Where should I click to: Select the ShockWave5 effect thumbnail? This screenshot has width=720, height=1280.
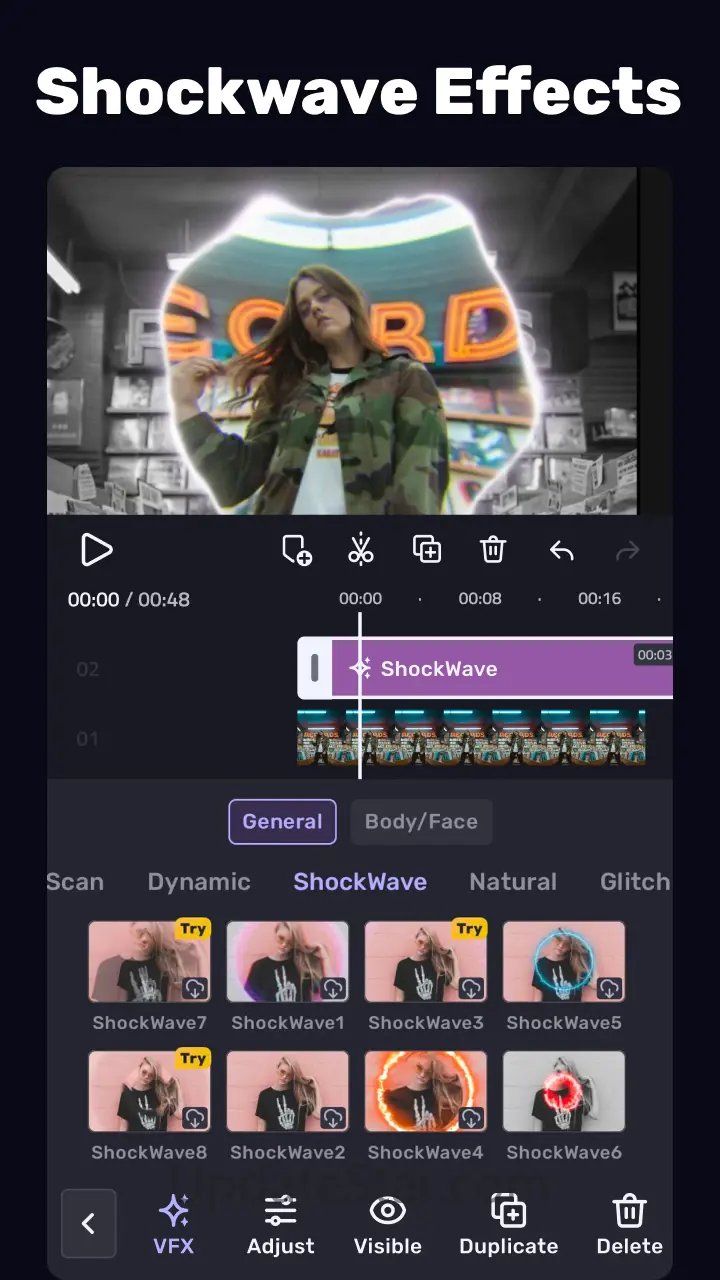pos(564,962)
